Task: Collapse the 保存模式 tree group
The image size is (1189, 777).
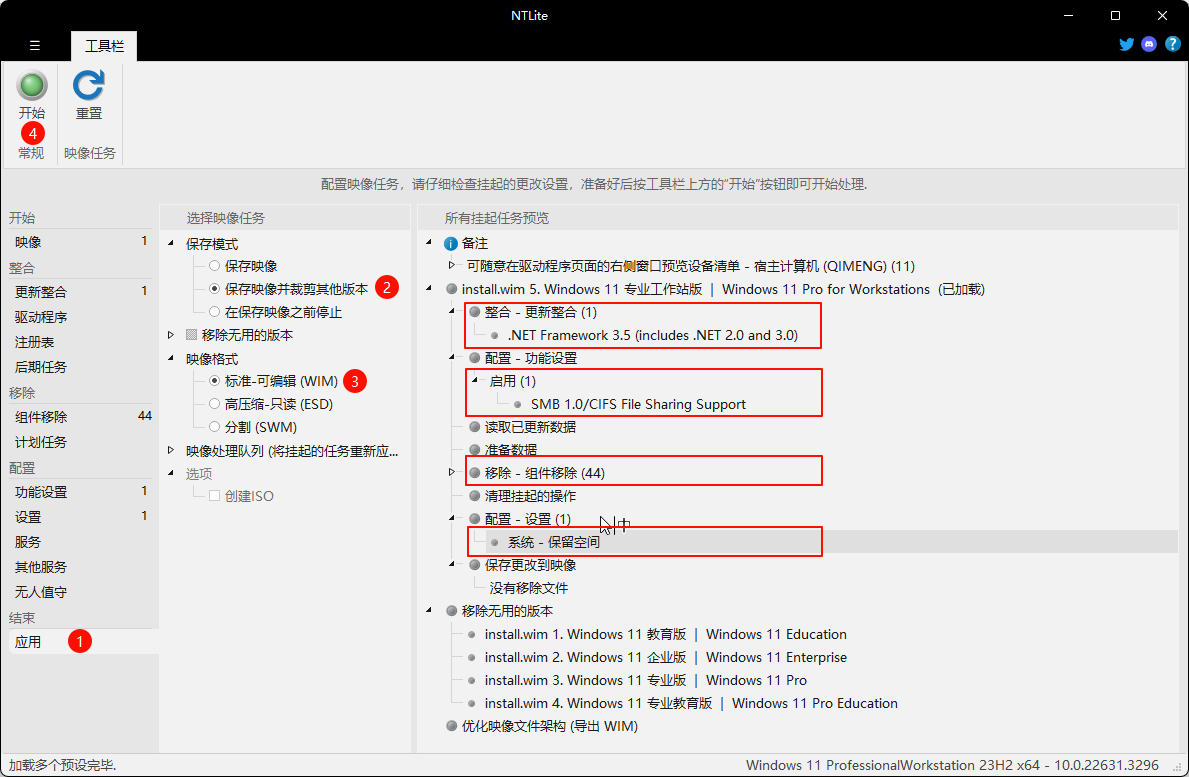Action: coord(171,243)
